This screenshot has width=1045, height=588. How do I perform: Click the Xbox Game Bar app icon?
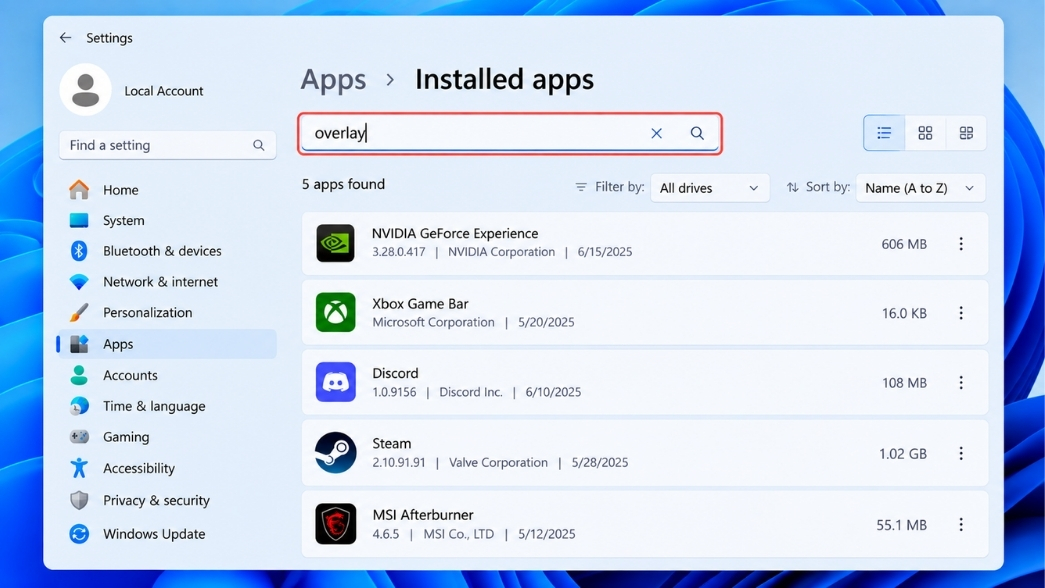pyautogui.click(x=335, y=312)
